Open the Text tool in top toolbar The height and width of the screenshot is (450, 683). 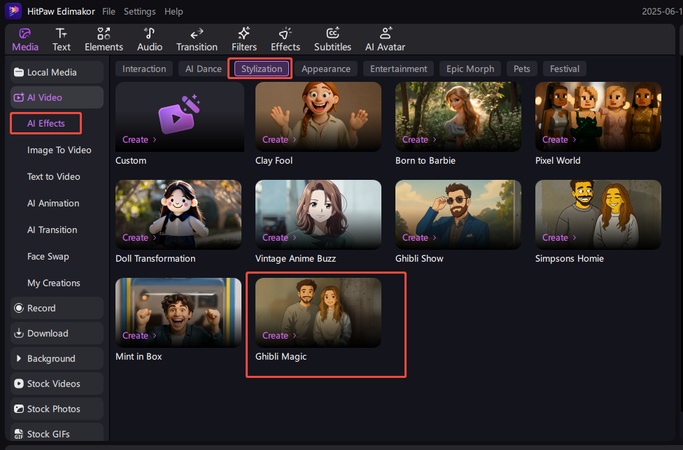click(x=61, y=39)
